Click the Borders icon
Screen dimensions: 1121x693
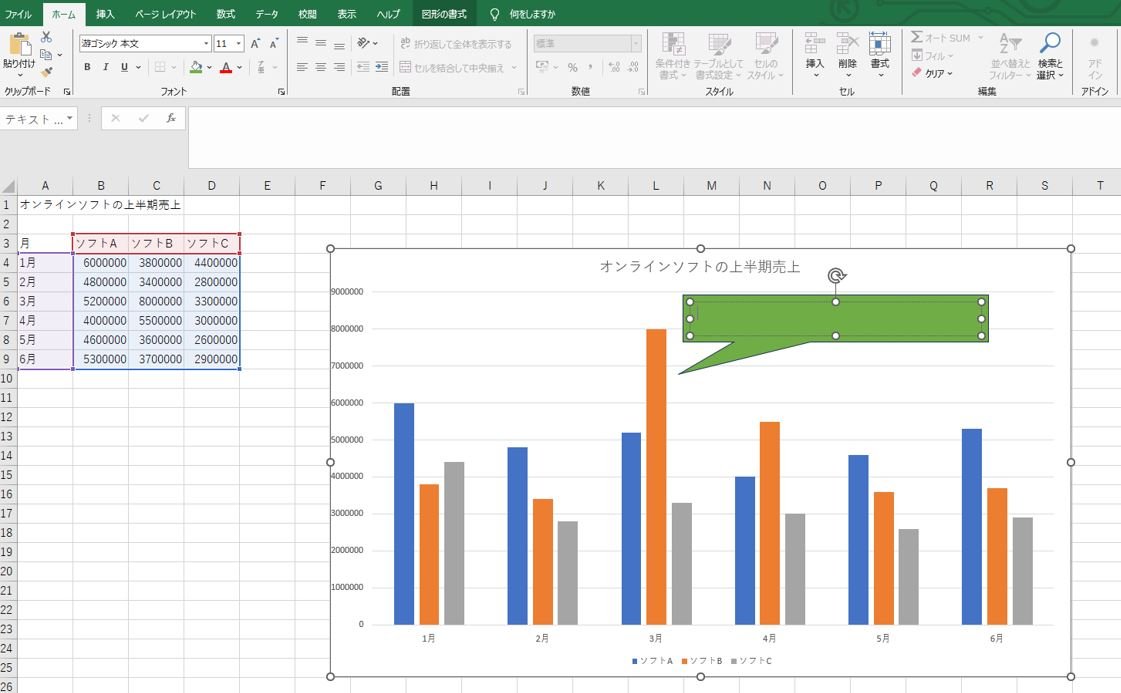pos(160,67)
